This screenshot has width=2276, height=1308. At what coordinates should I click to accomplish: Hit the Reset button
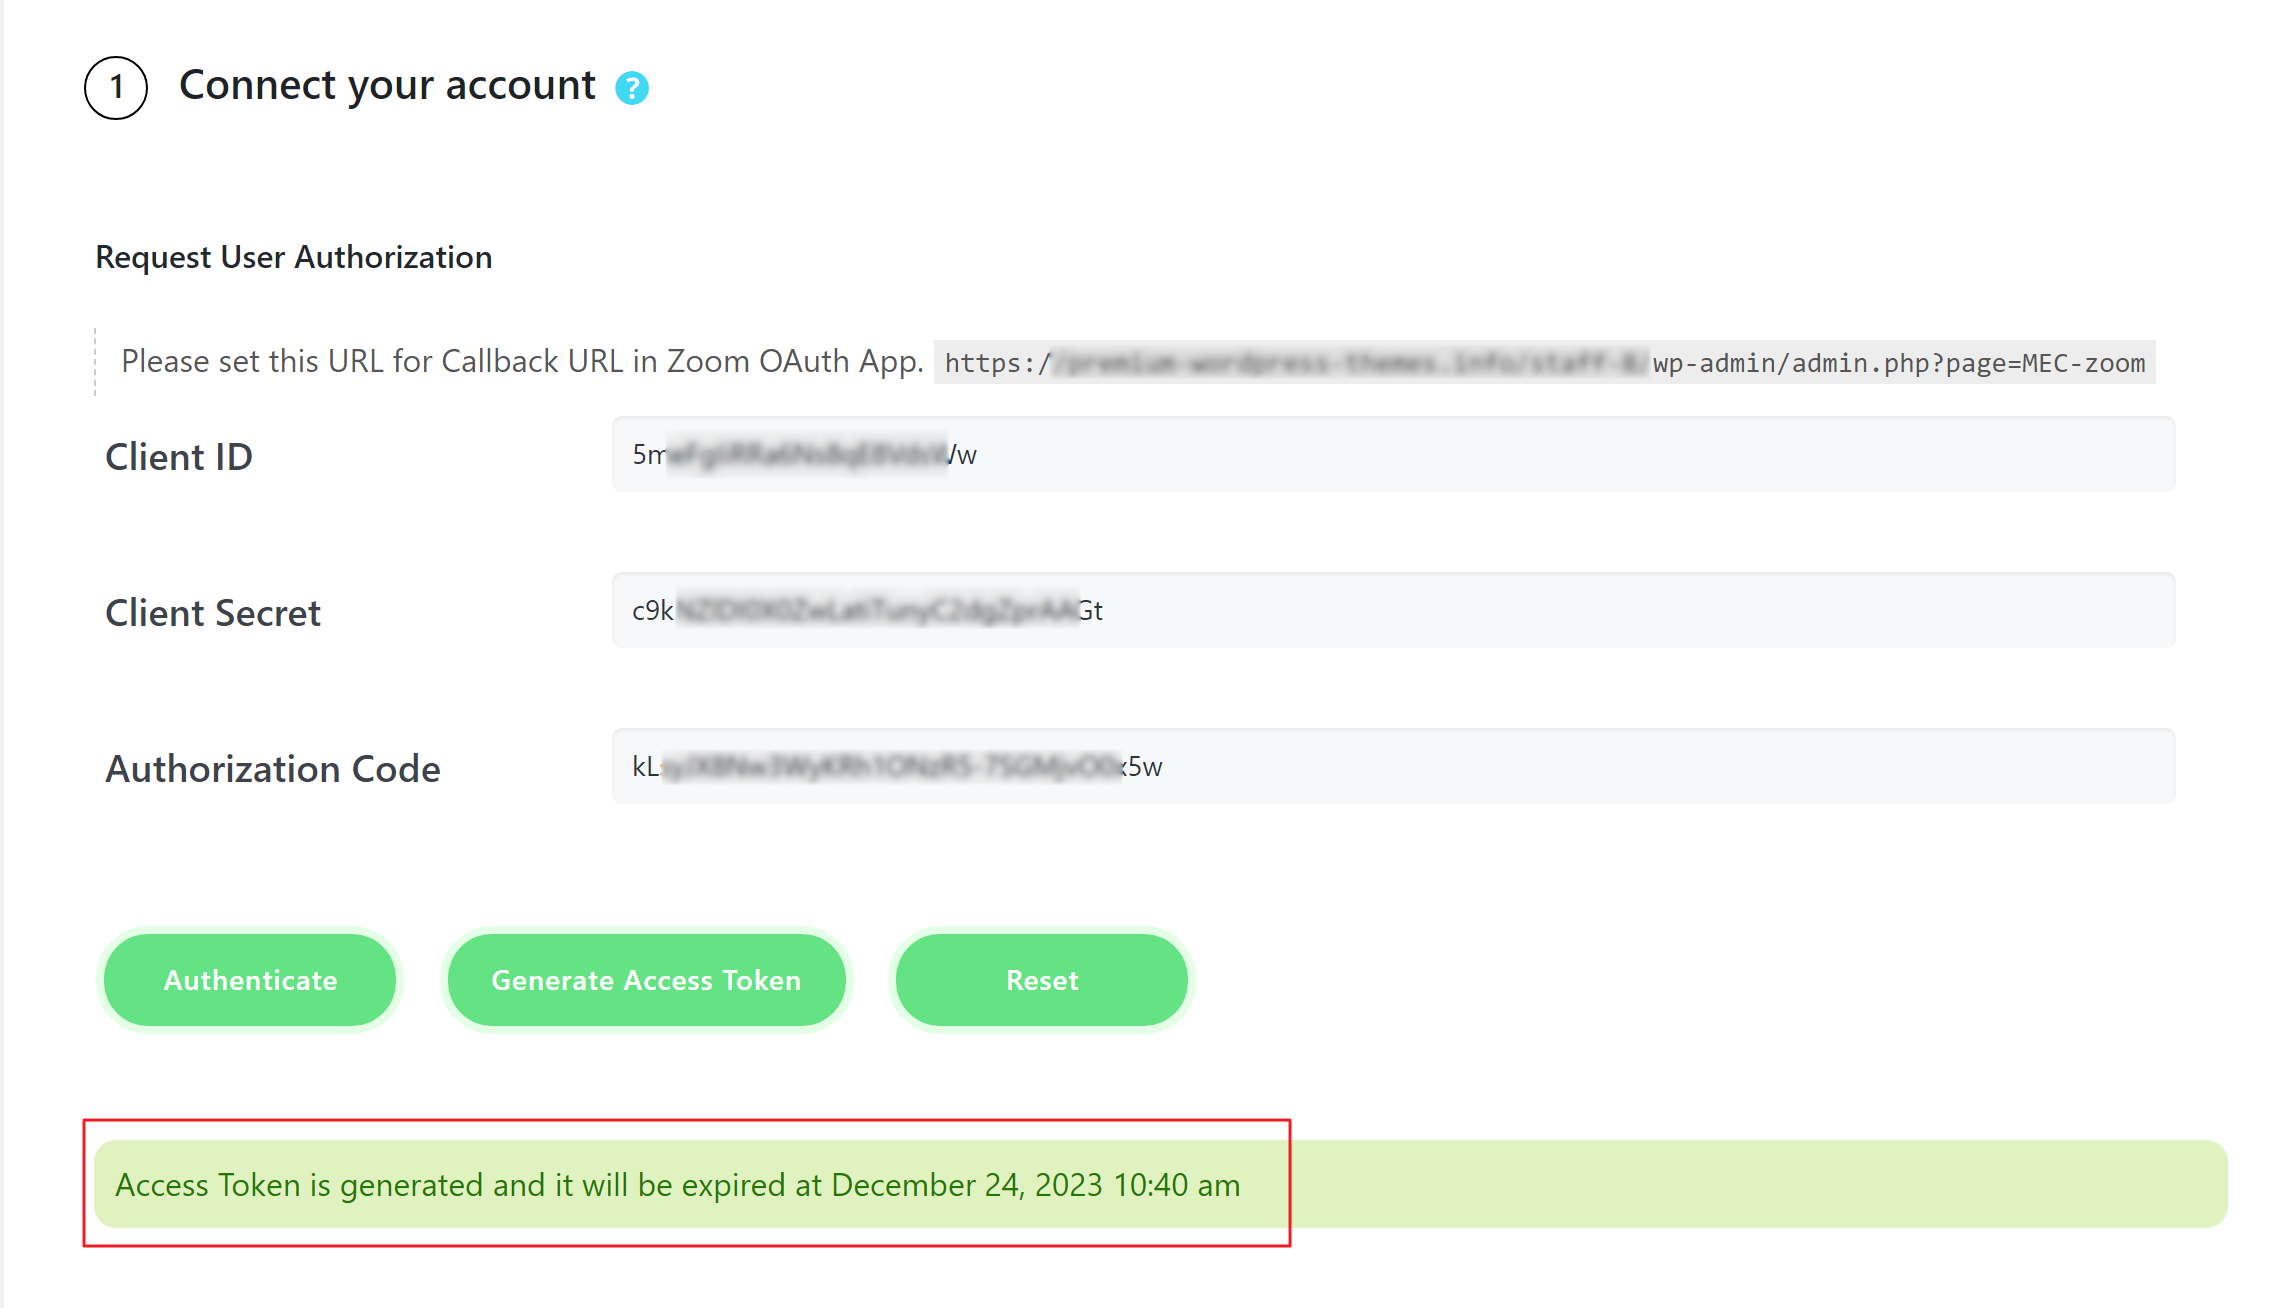pyautogui.click(x=1041, y=980)
